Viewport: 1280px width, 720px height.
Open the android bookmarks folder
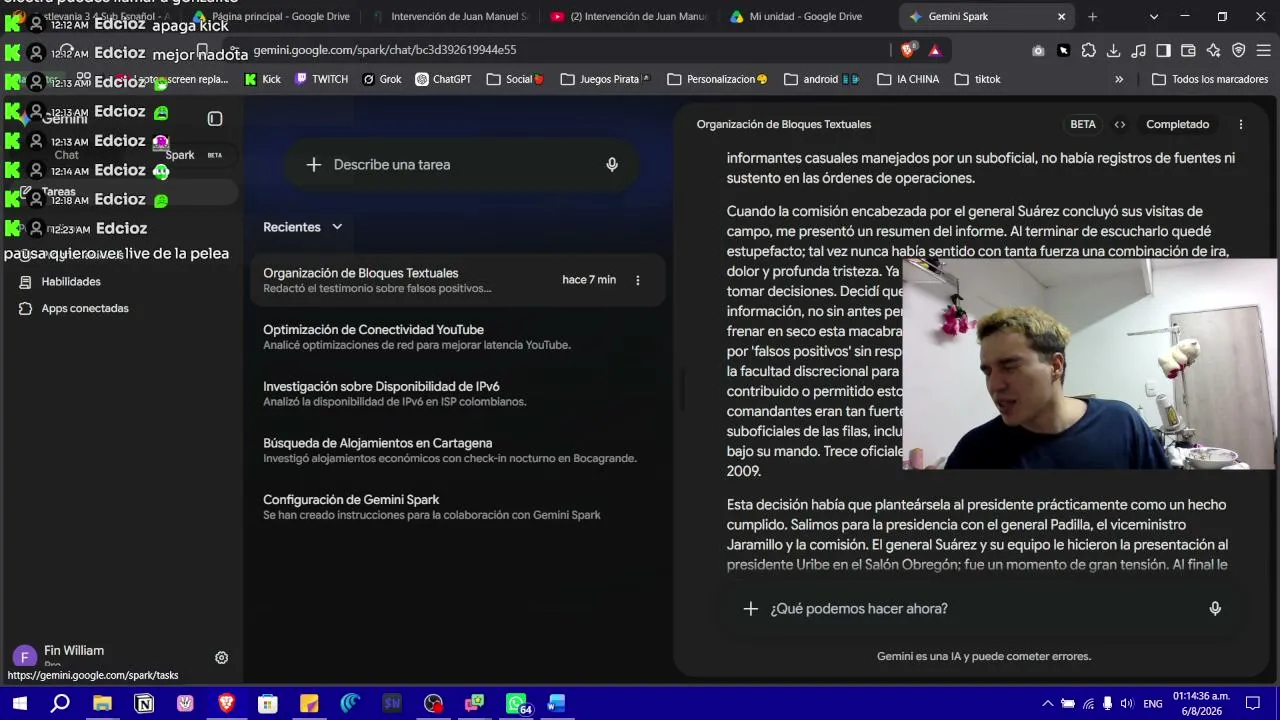[822, 79]
